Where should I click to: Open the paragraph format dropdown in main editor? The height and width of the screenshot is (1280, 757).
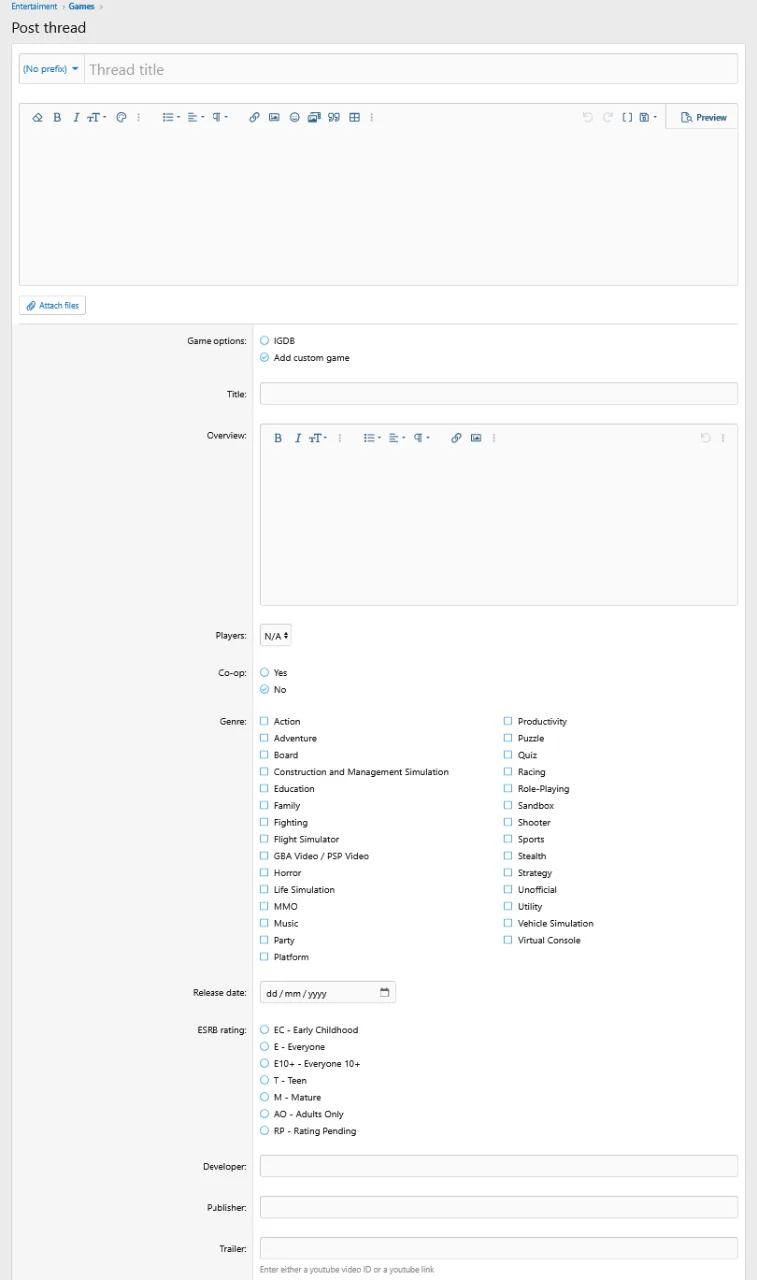tap(220, 117)
